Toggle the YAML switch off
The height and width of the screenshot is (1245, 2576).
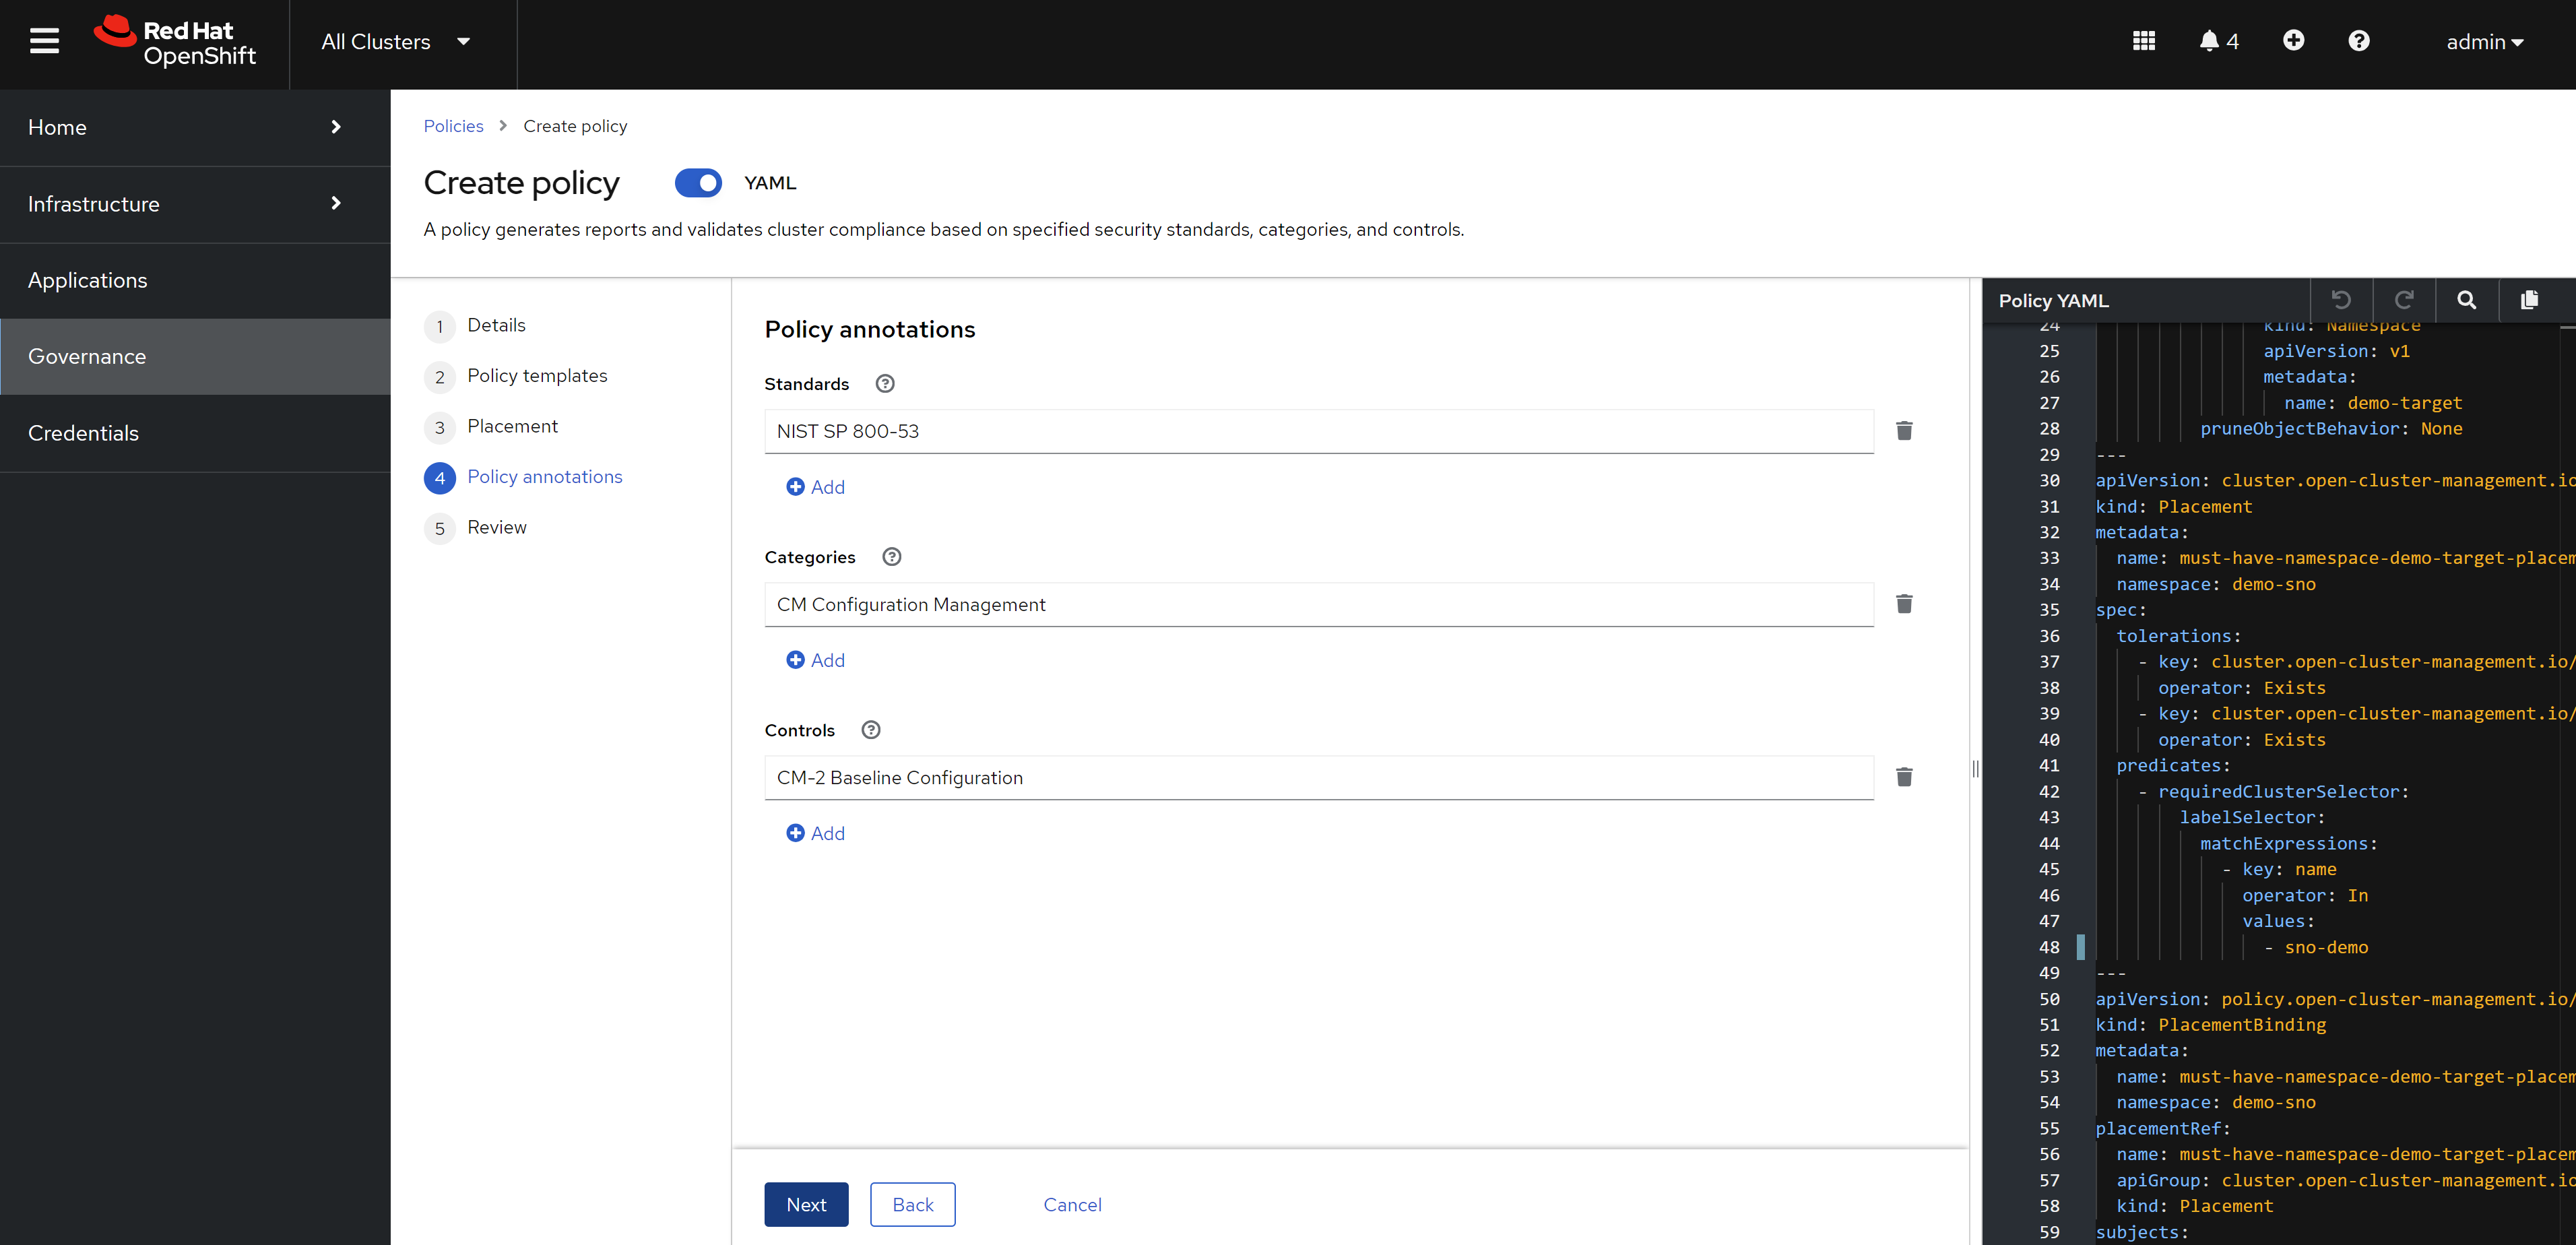click(698, 183)
